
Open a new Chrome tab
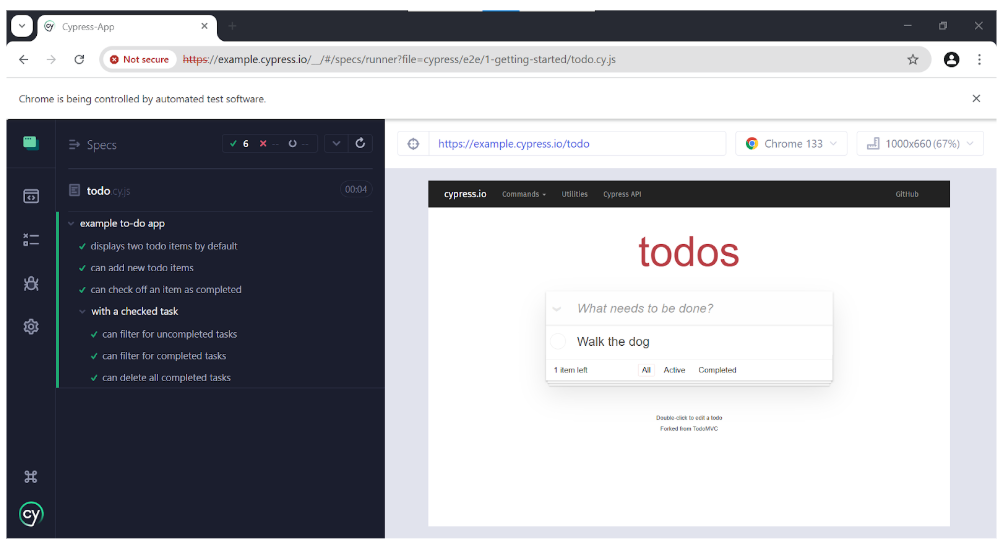(x=232, y=26)
